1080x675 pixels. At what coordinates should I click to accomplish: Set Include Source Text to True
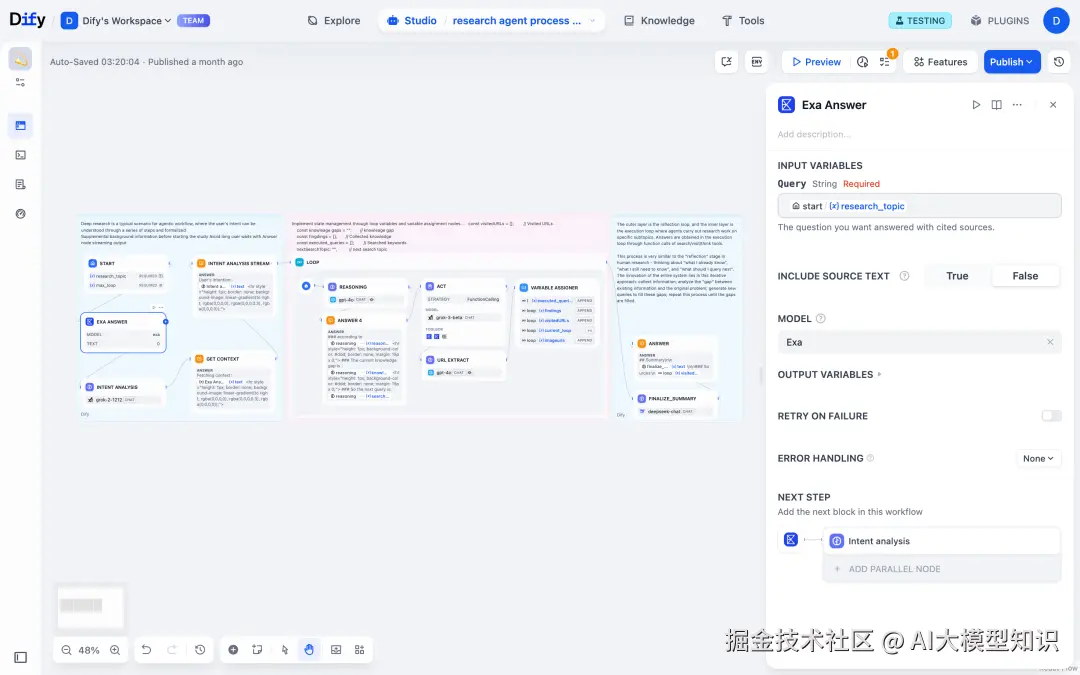pos(957,276)
